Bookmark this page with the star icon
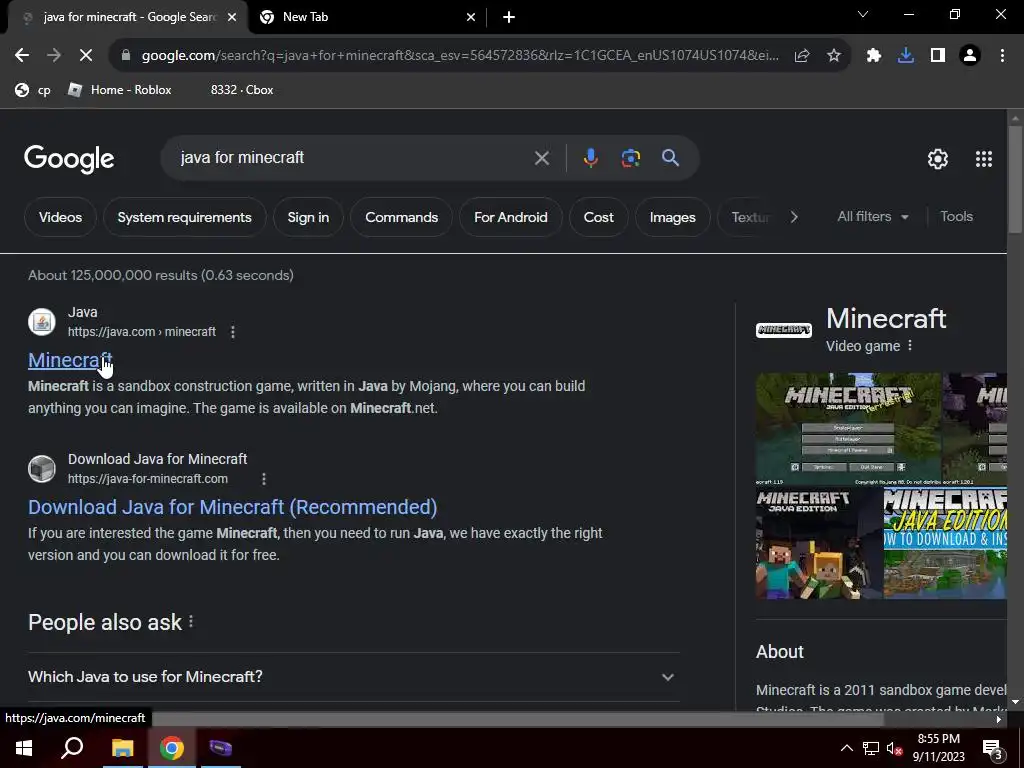This screenshot has height=768, width=1024. click(834, 56)
